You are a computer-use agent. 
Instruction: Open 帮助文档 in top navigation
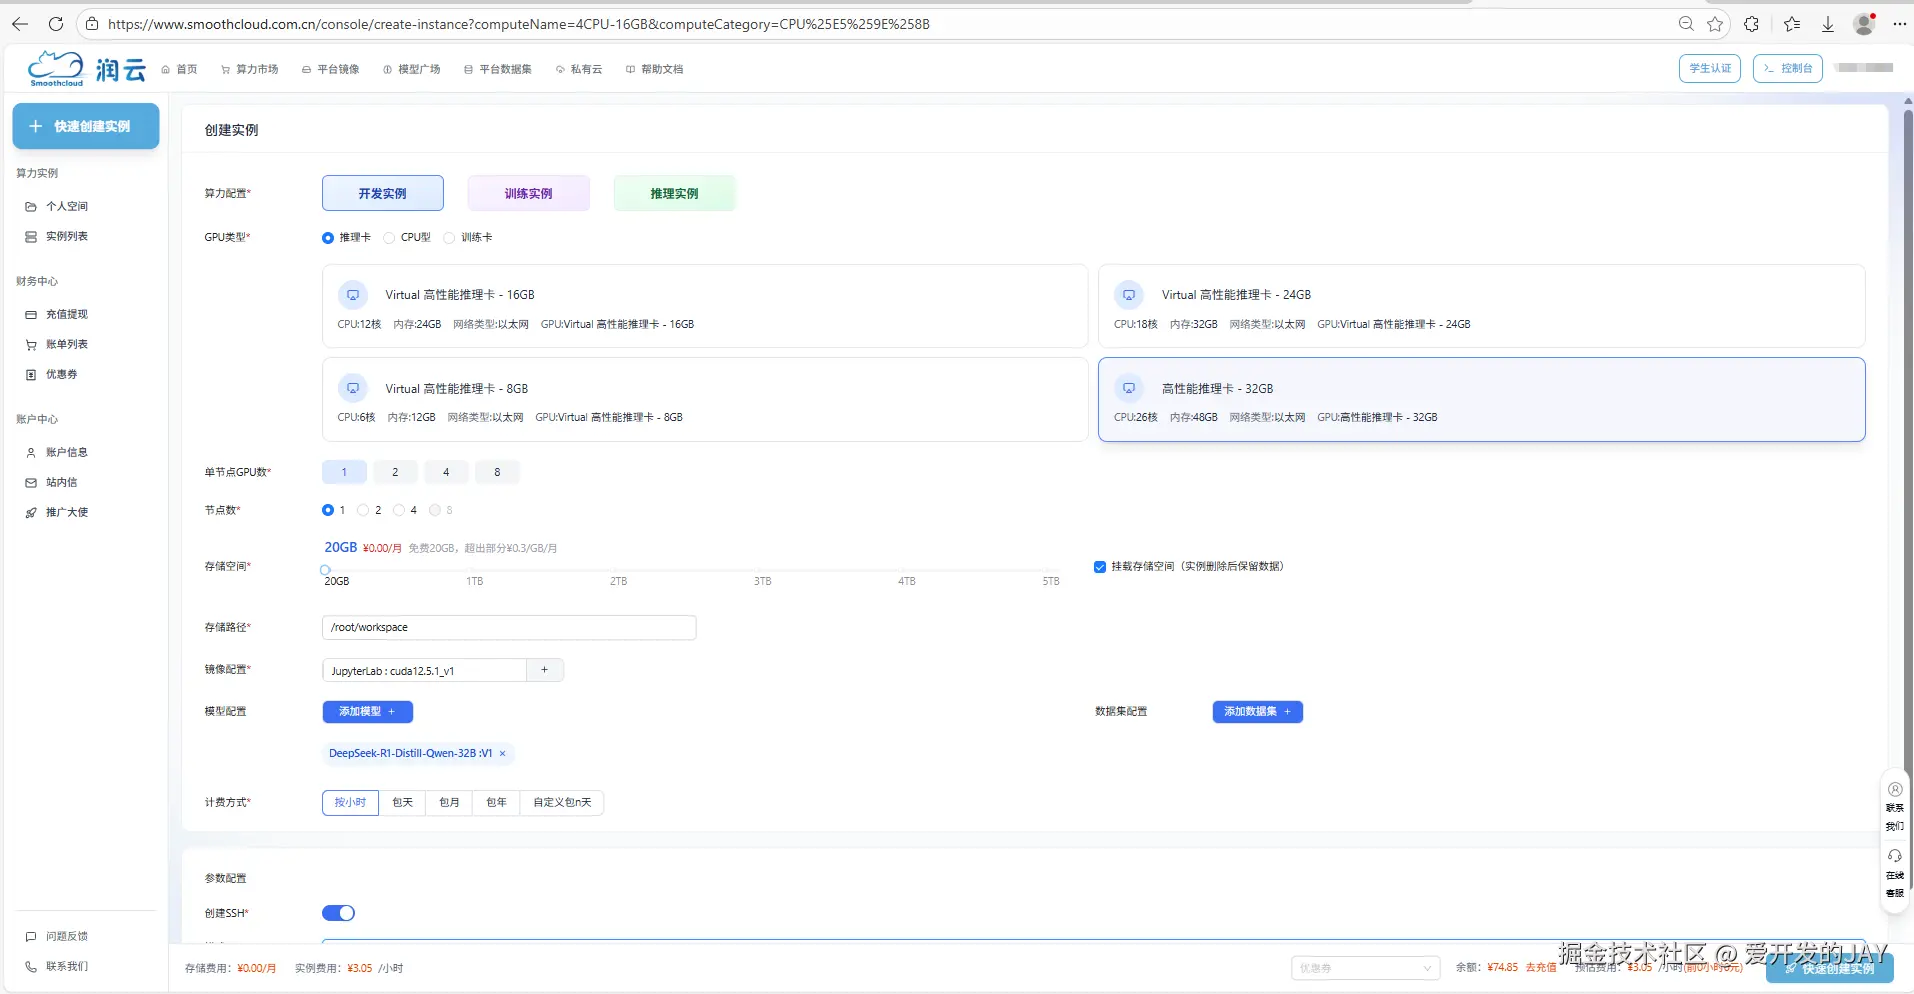coord(654,69)
